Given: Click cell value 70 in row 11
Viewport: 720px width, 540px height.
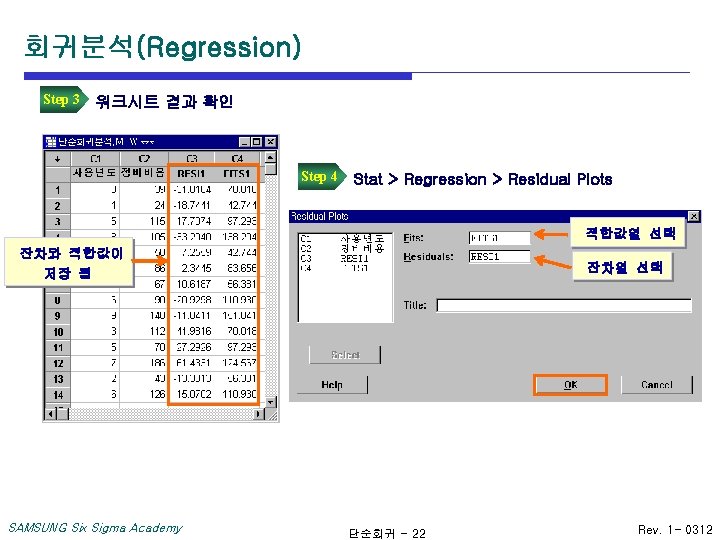Looking at the screenshot, I should pos(144,347).
